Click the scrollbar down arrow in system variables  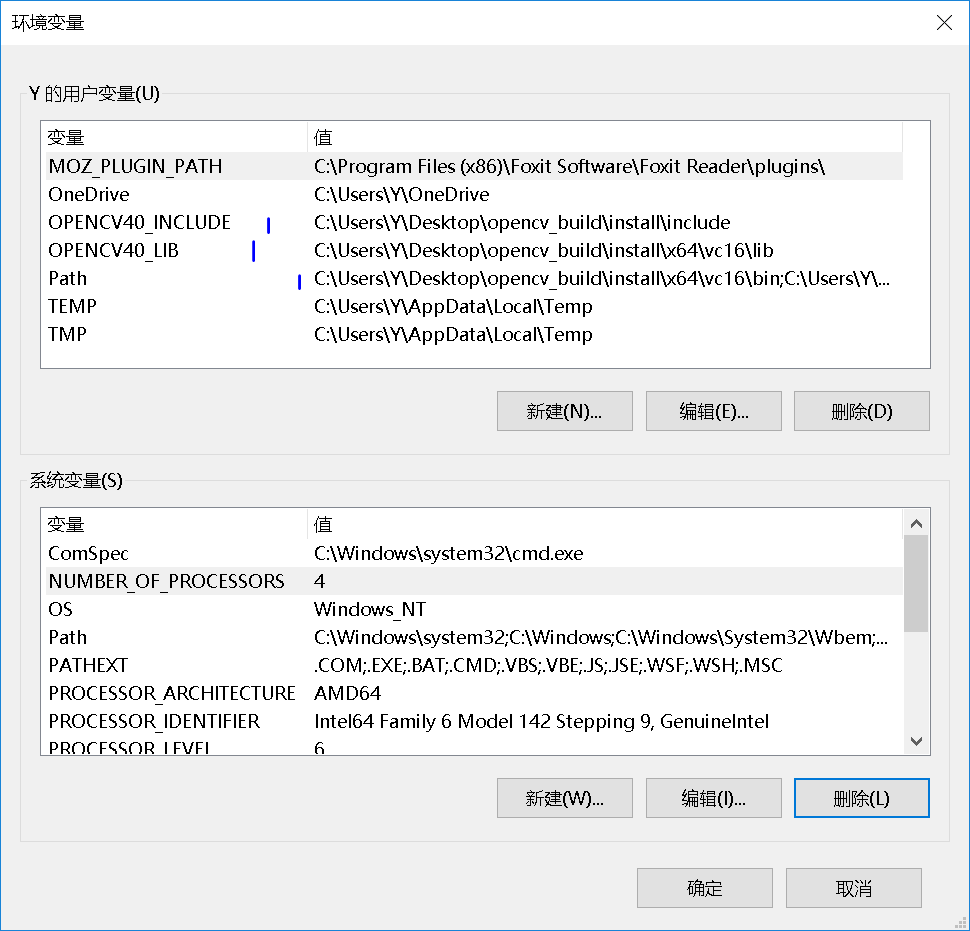click(x=916, y=741)
